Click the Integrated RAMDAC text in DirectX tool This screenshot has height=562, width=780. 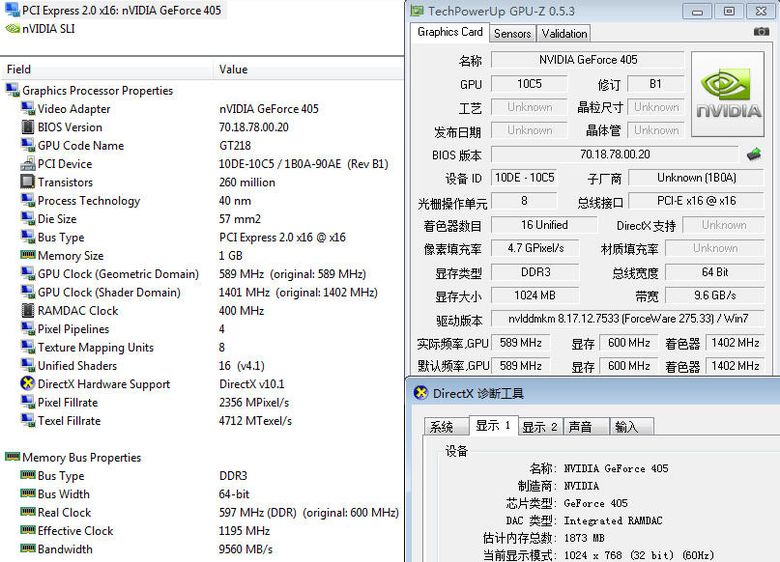pyautogui.click(x=613, y=521)
